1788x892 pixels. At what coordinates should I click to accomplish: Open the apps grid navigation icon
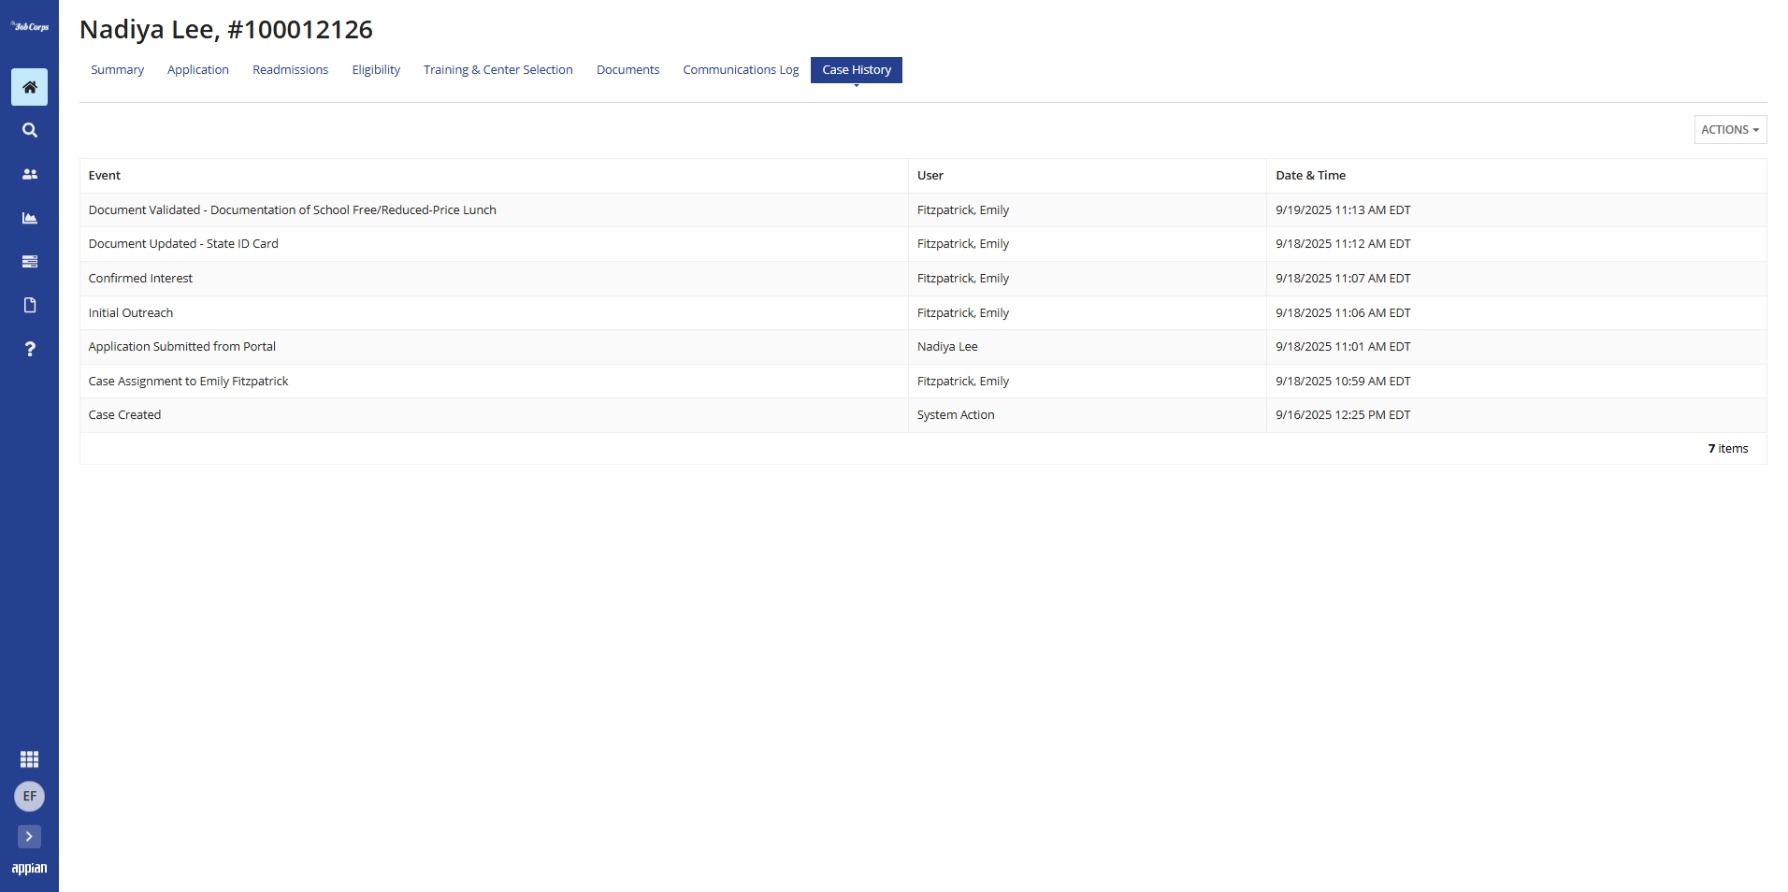29,759
